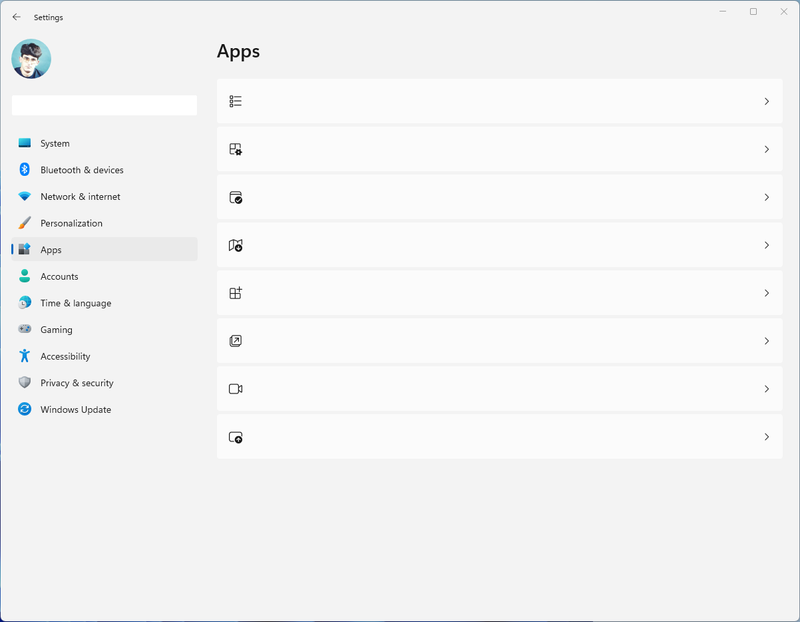Click the installed apps list icon

click(x=236, y=101)
